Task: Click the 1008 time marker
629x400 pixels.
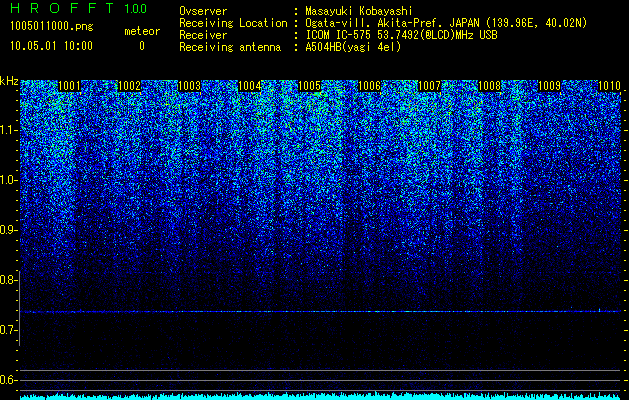Action: 489,86
